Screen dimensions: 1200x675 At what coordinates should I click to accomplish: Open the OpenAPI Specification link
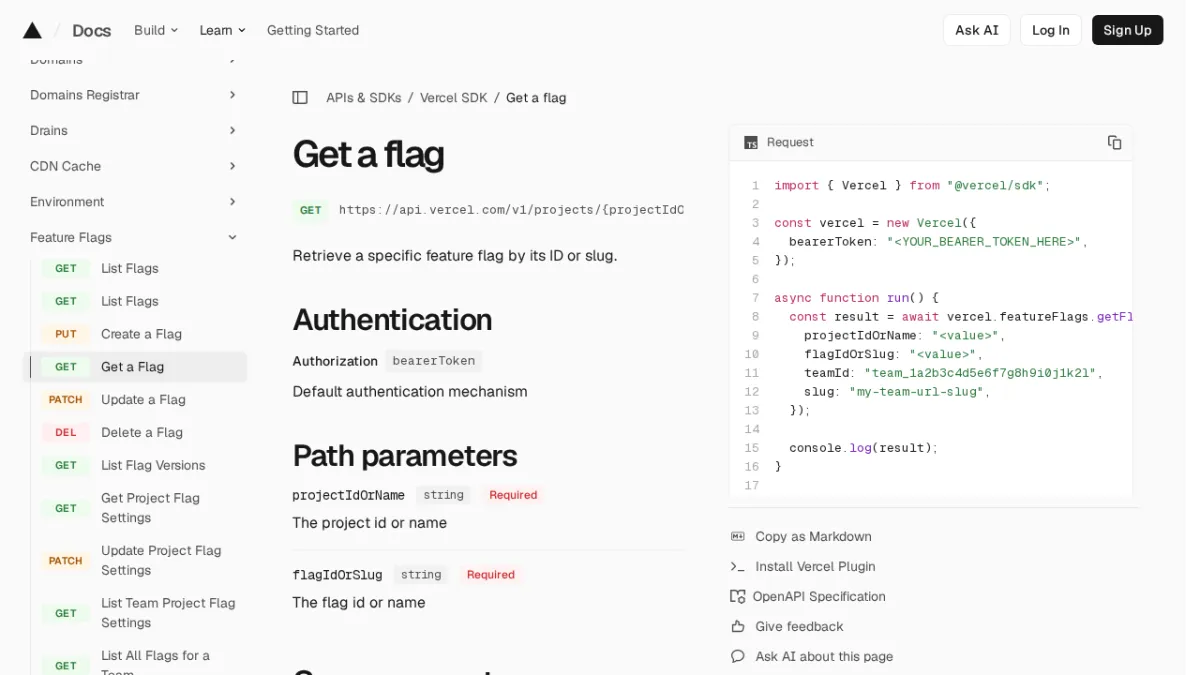(819, 596)
